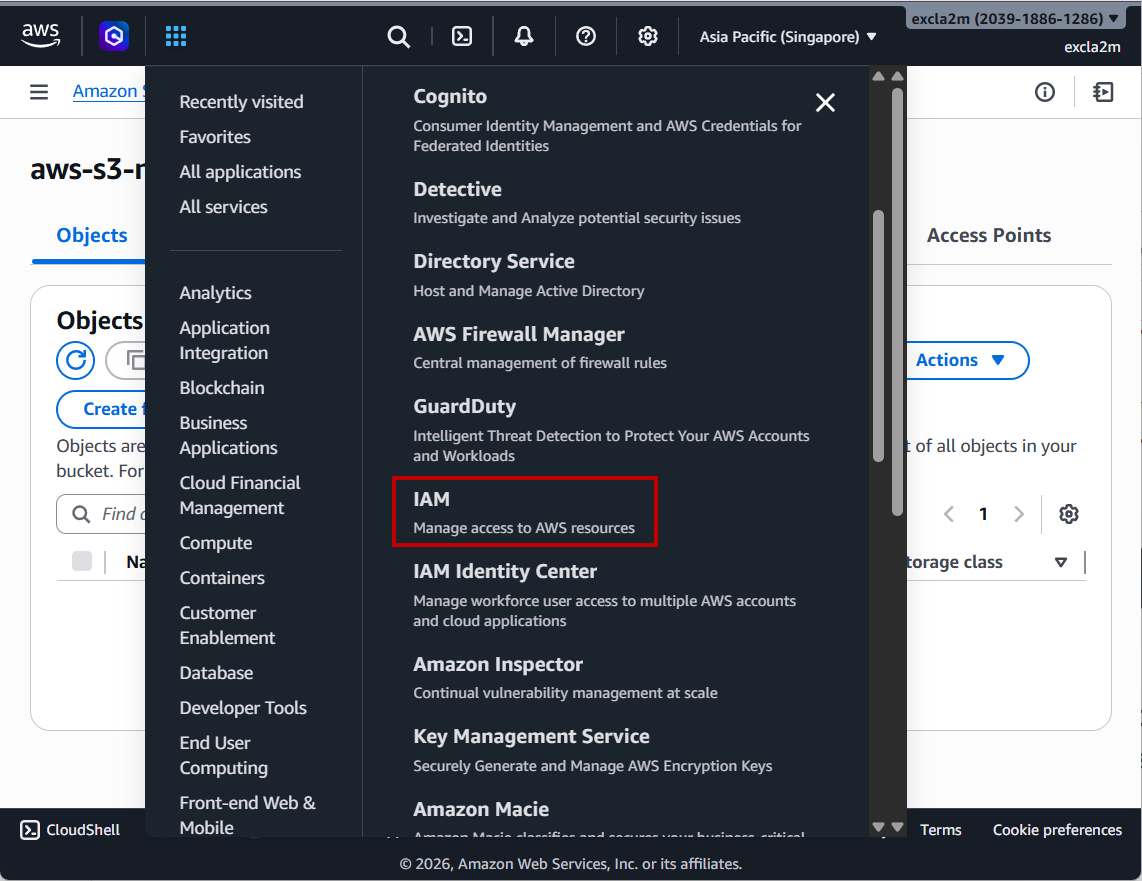The width and height of the screenshot is (1142, 881).
Task: Close the services menu with X
Action: tap(825, 102)
